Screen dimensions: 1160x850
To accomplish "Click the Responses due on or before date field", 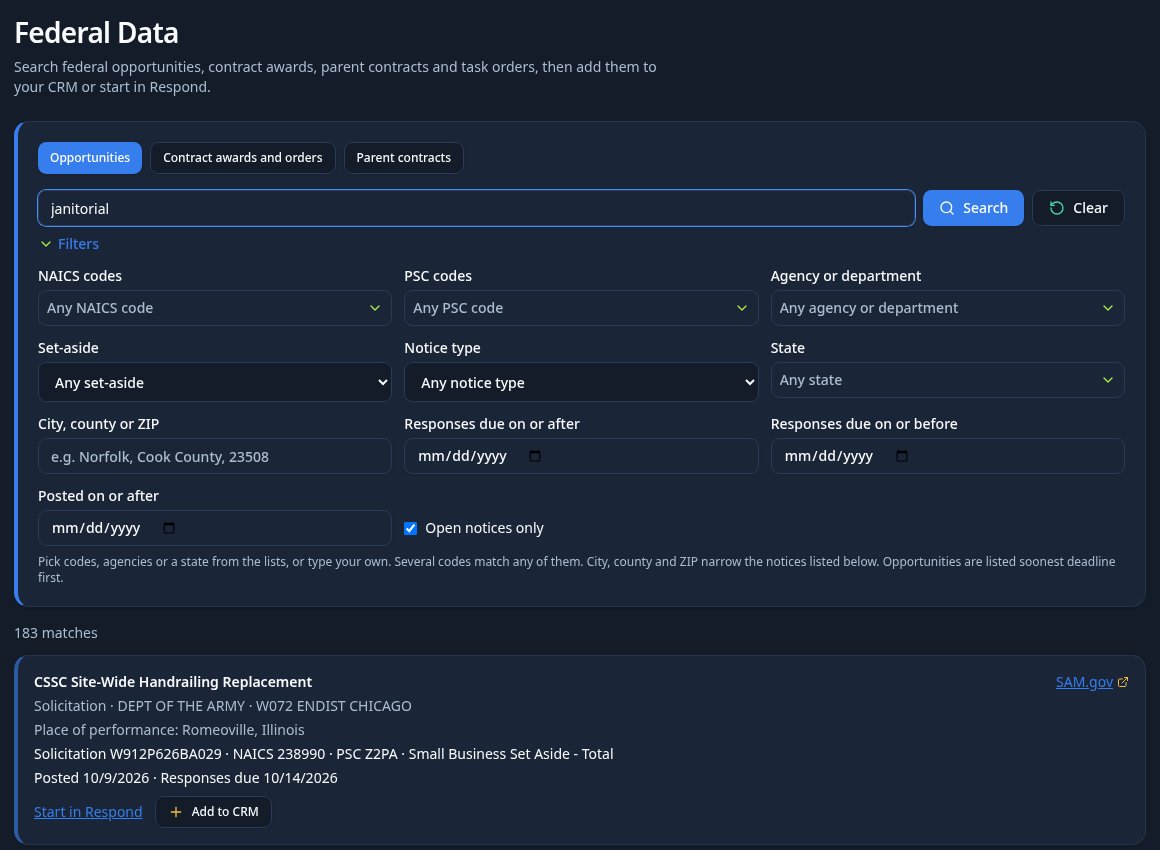I will tap(947, 456).
